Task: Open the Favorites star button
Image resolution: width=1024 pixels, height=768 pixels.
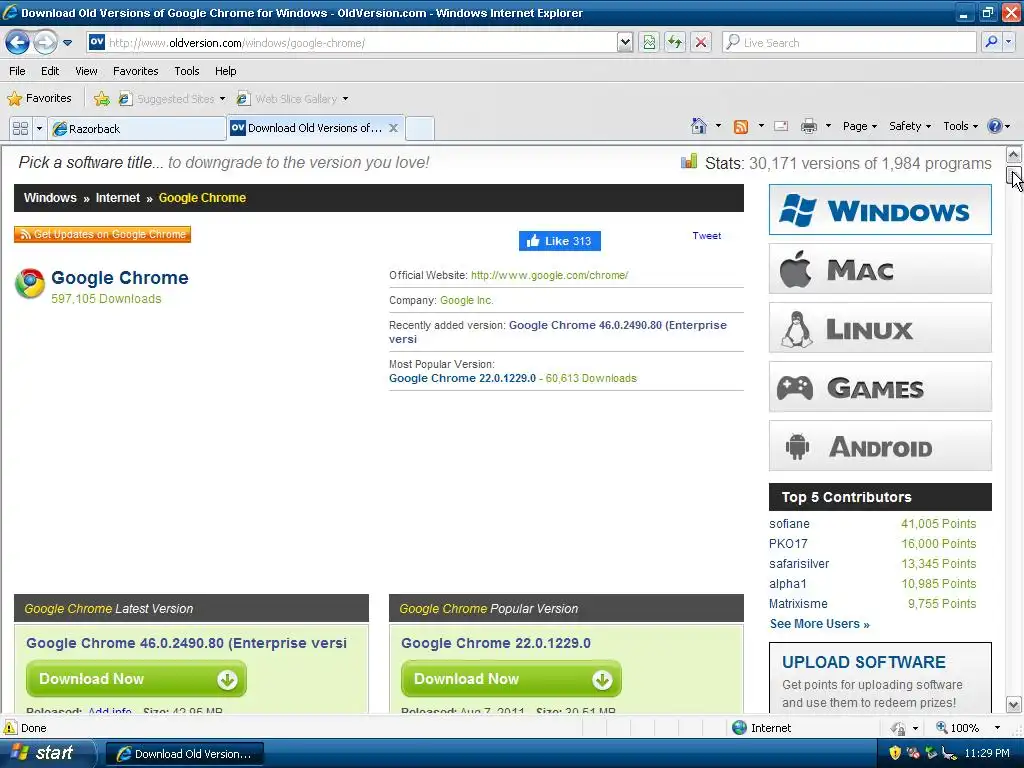Action: pos(39,99)
